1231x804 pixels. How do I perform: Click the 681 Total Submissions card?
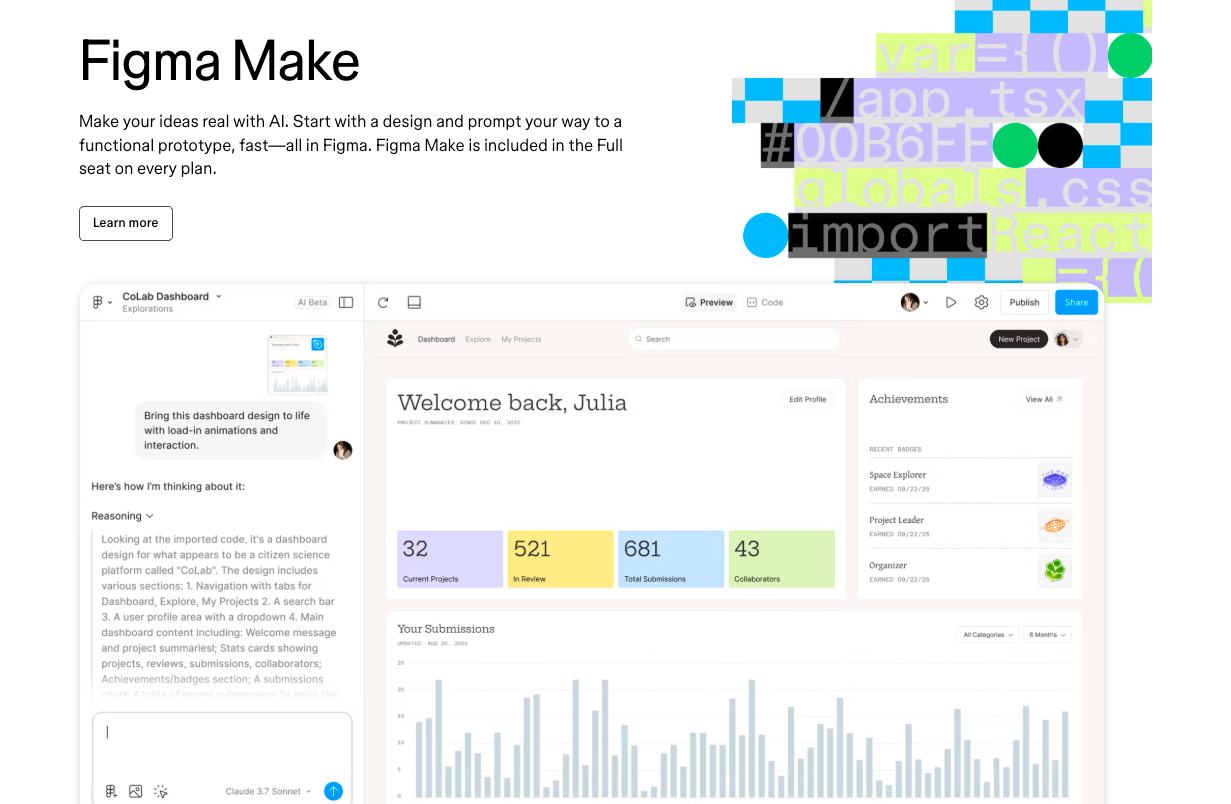pos(671,559)
